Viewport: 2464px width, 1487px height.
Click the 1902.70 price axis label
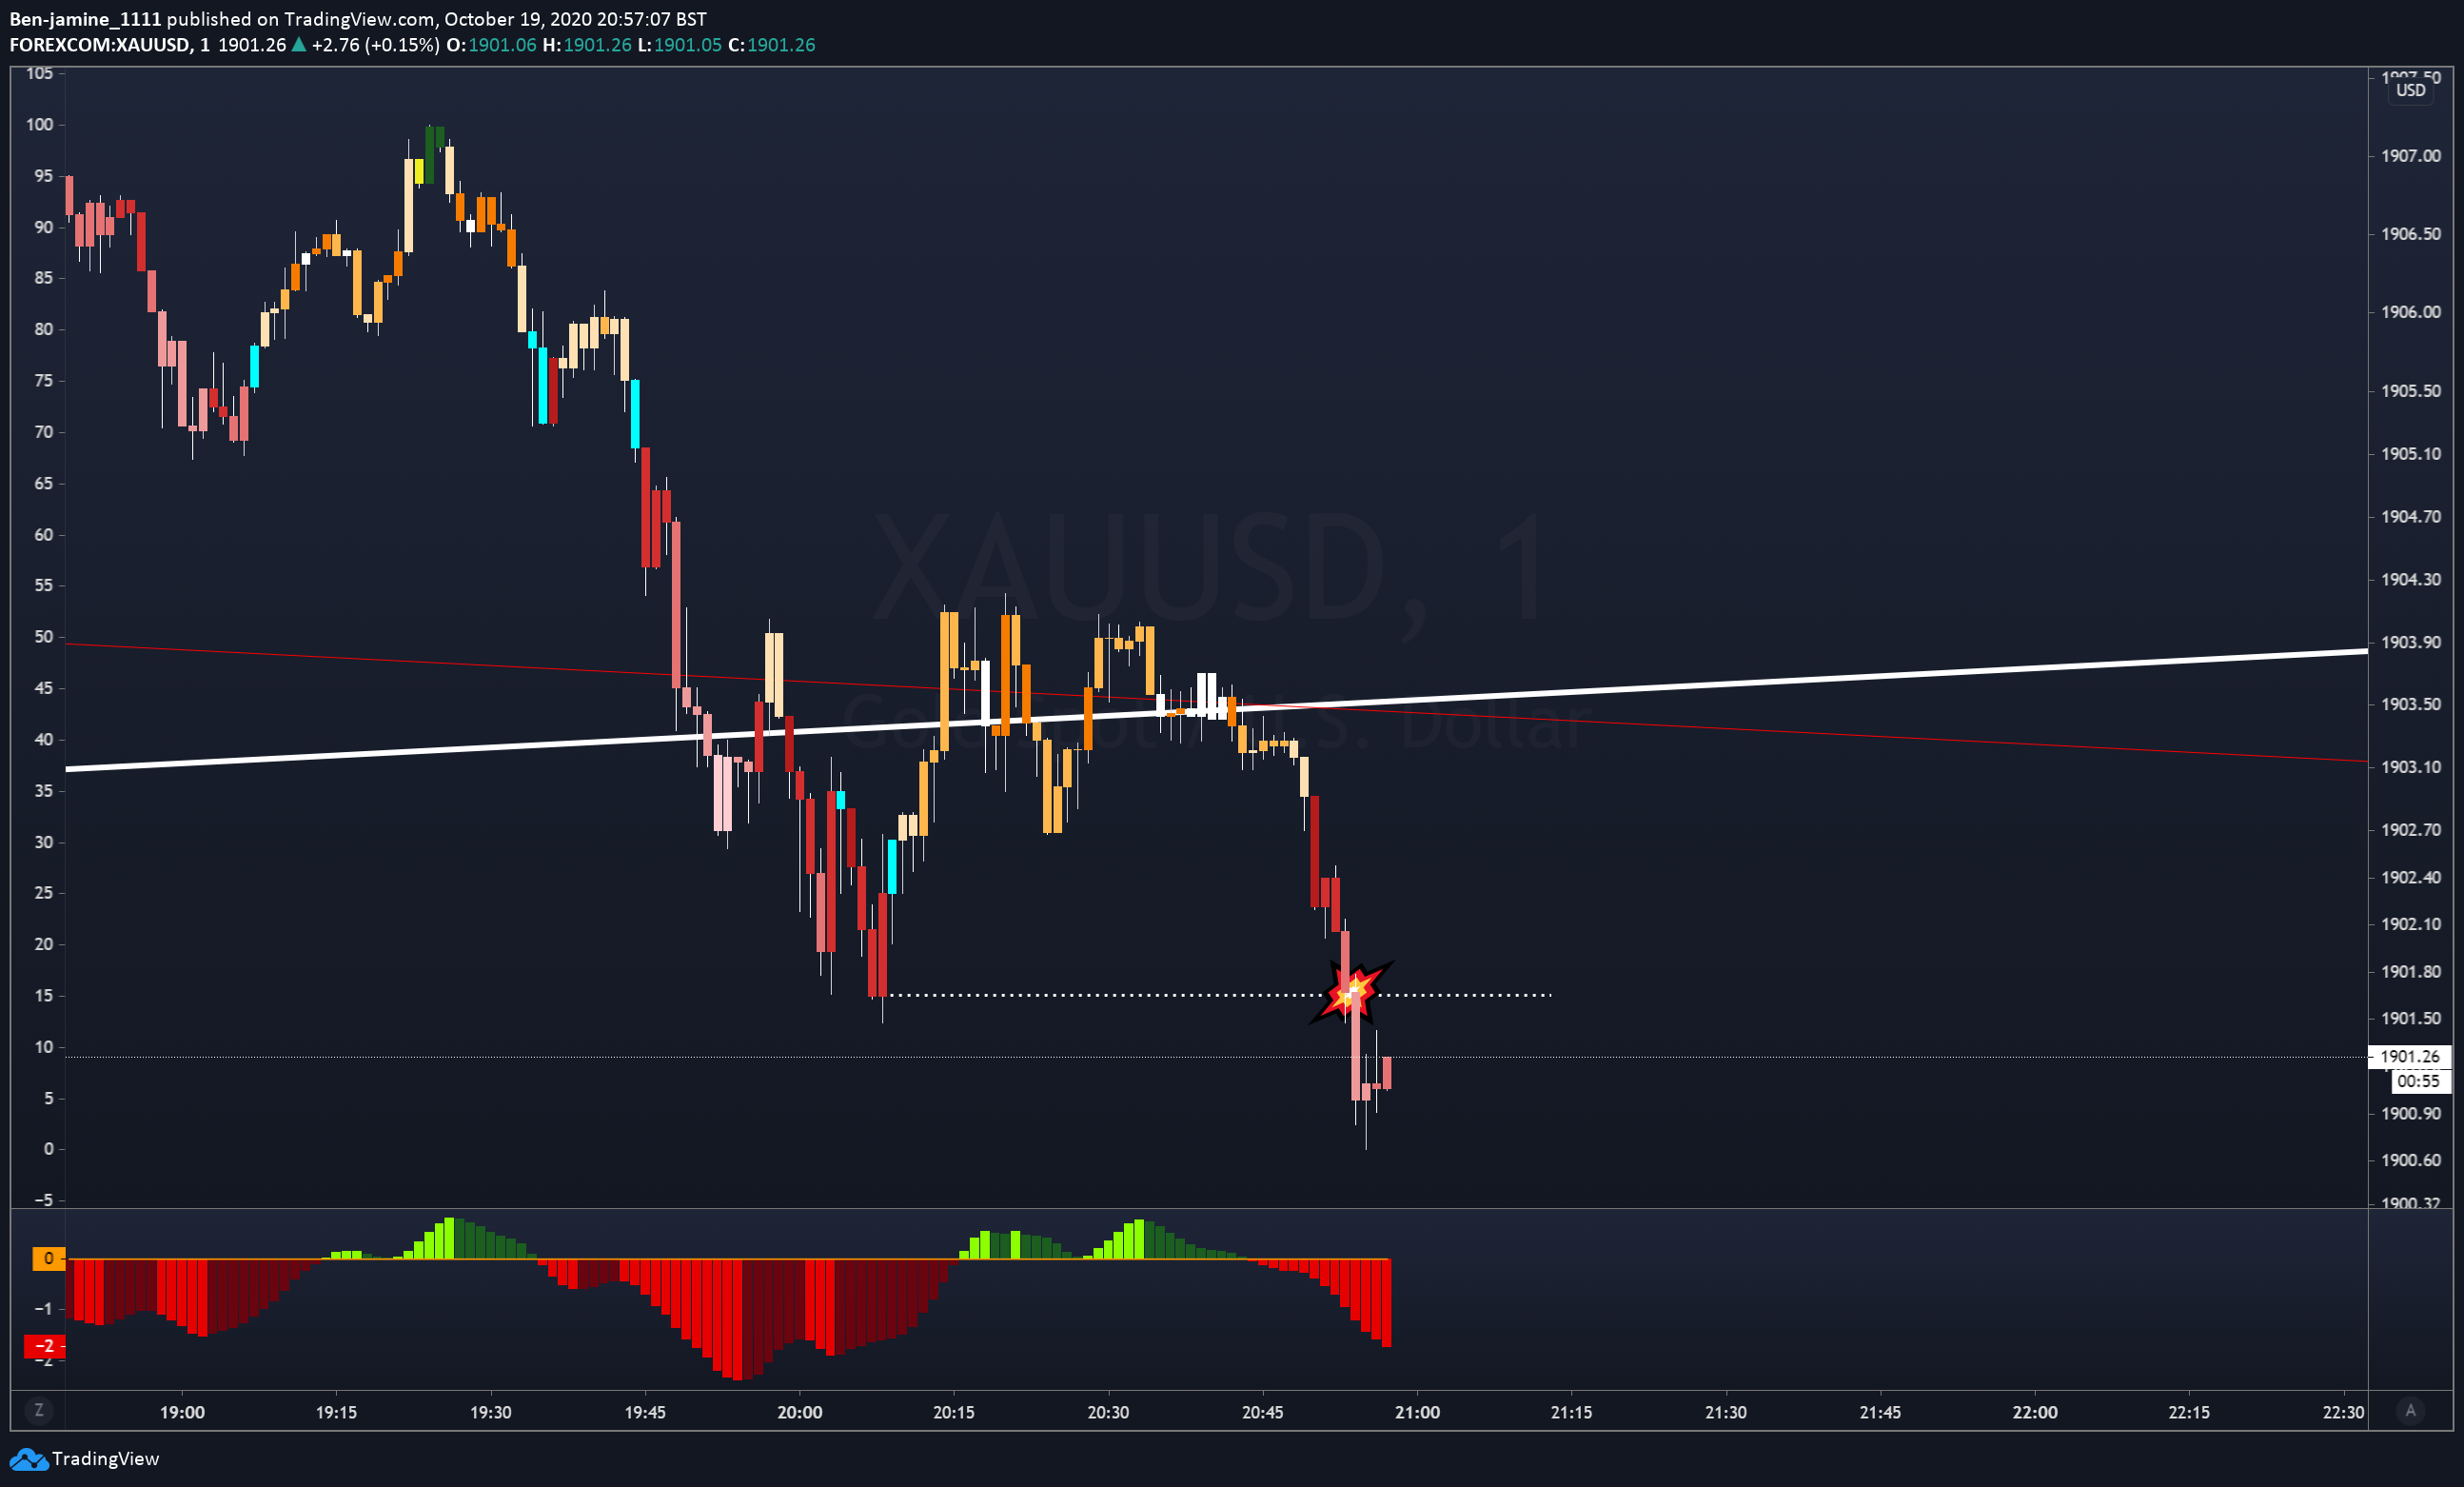[2411, 830]
